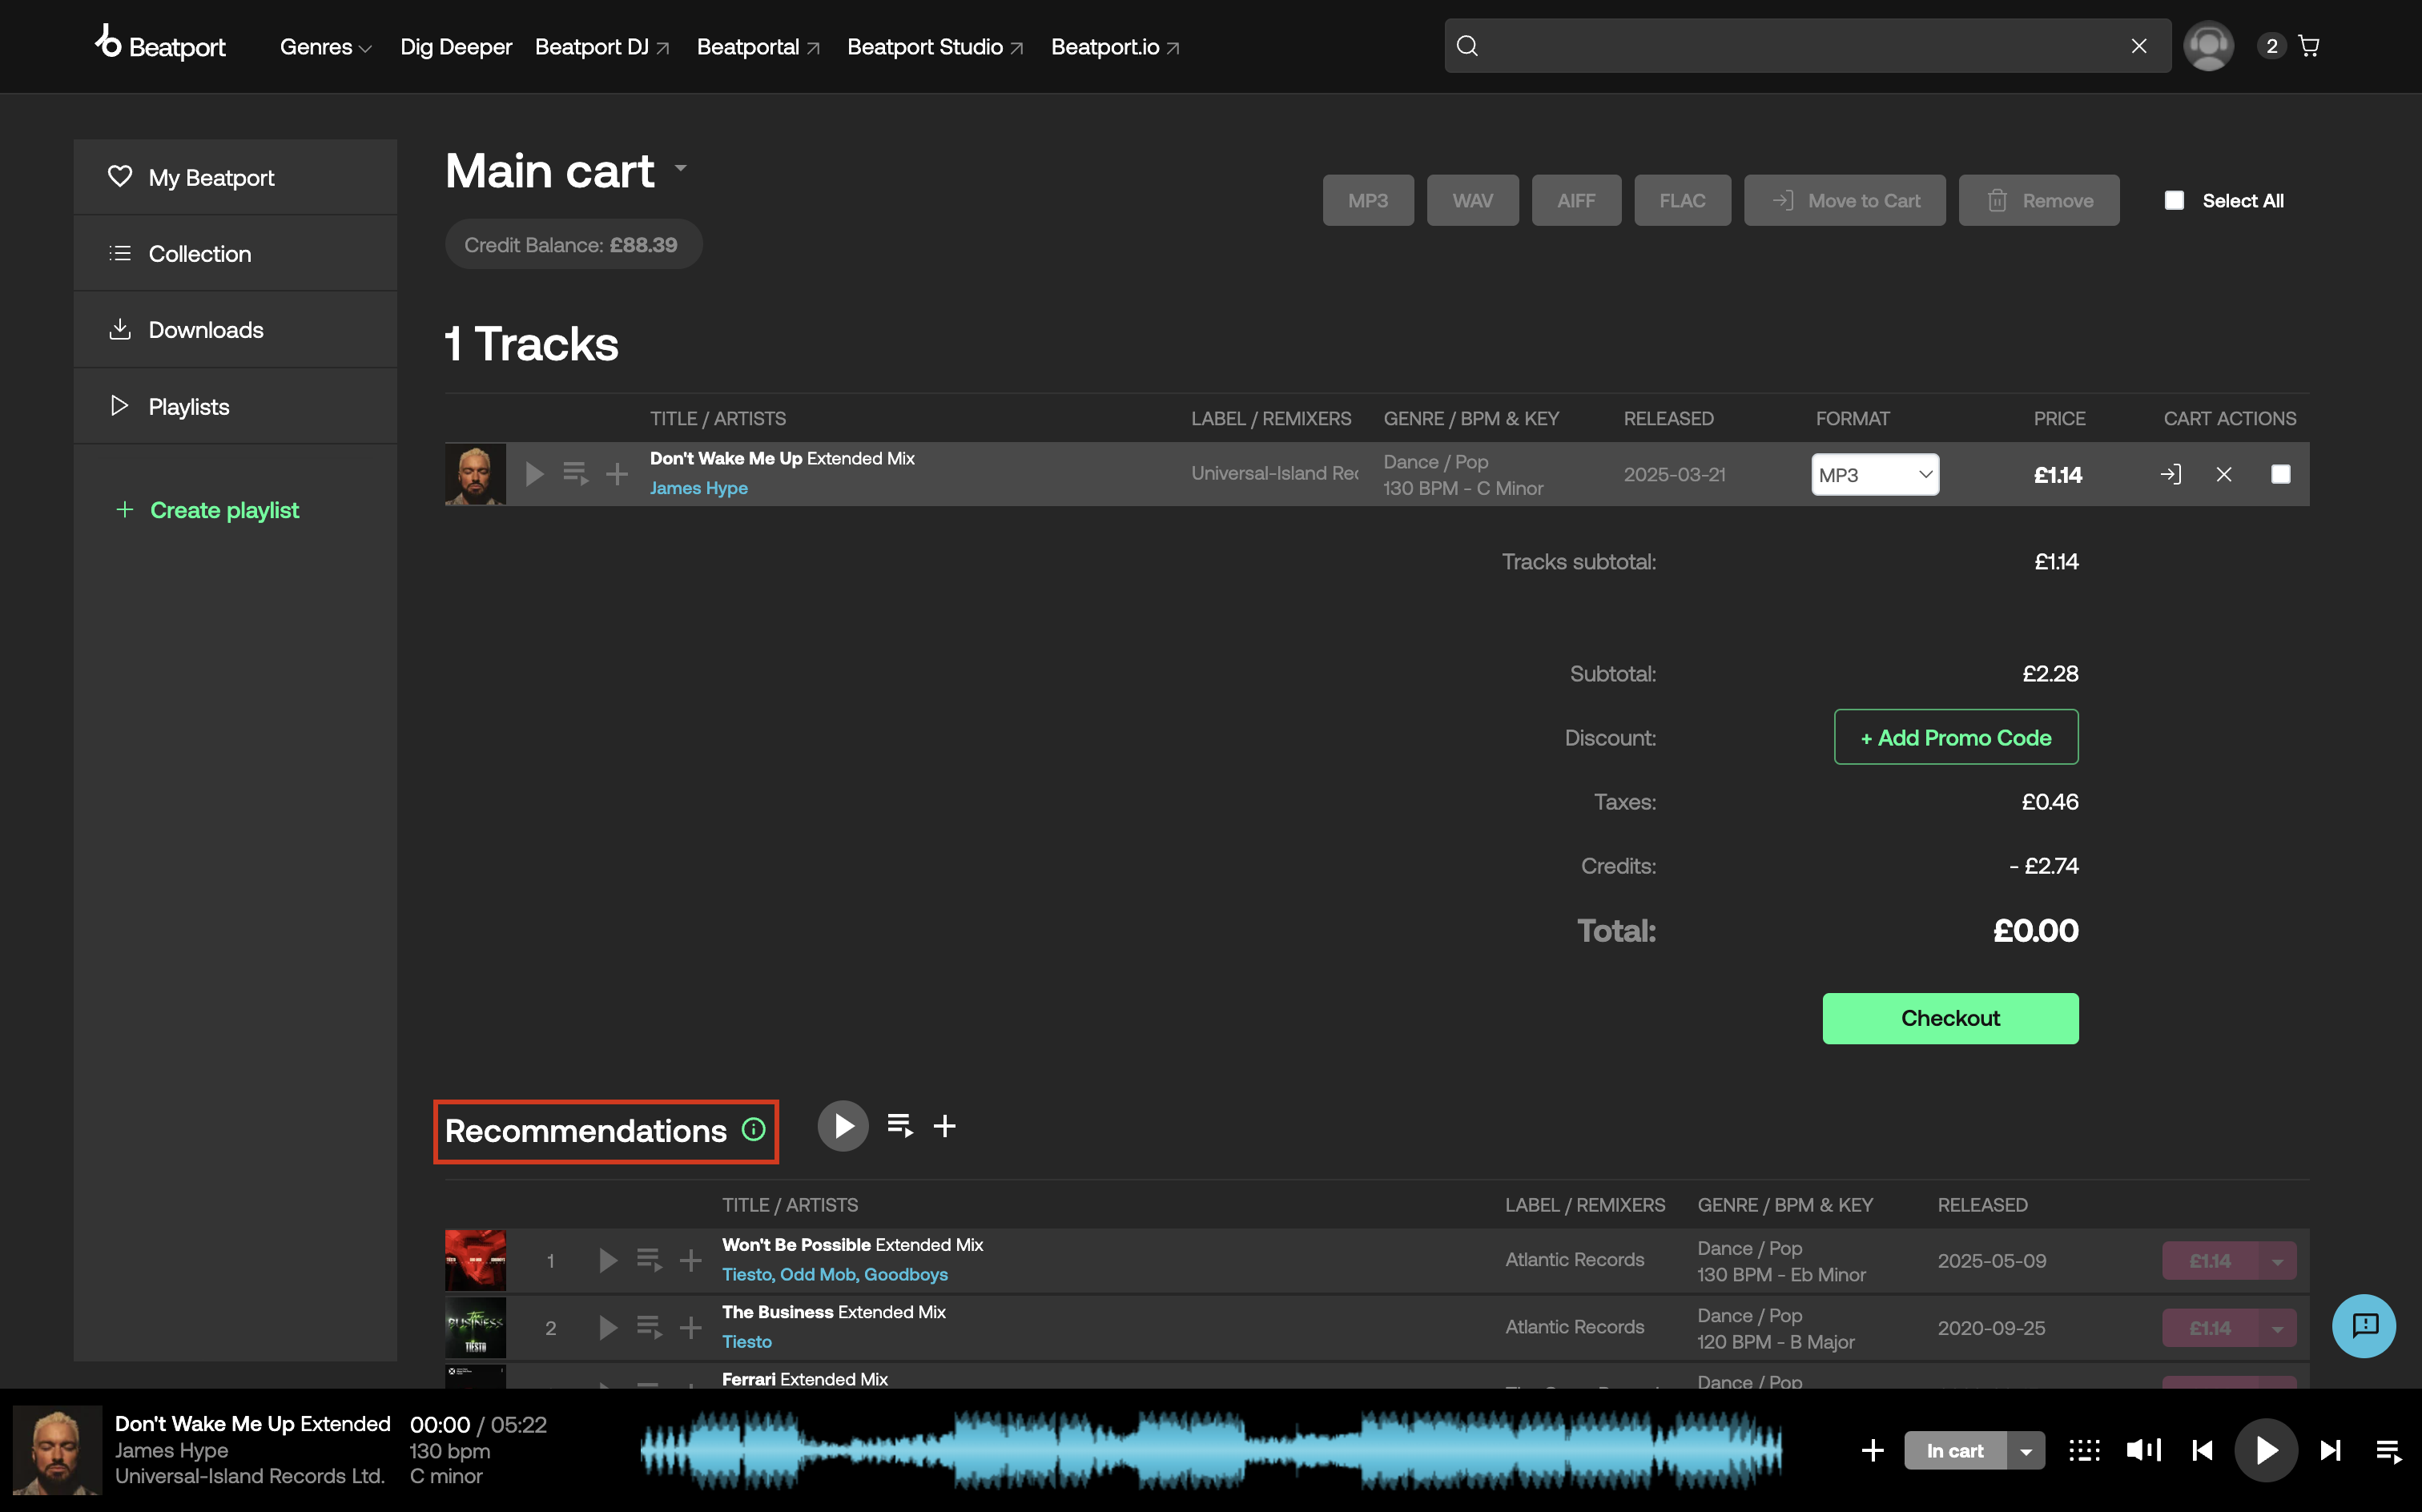Play Won't Be Possible Extended Mix

608,1260
